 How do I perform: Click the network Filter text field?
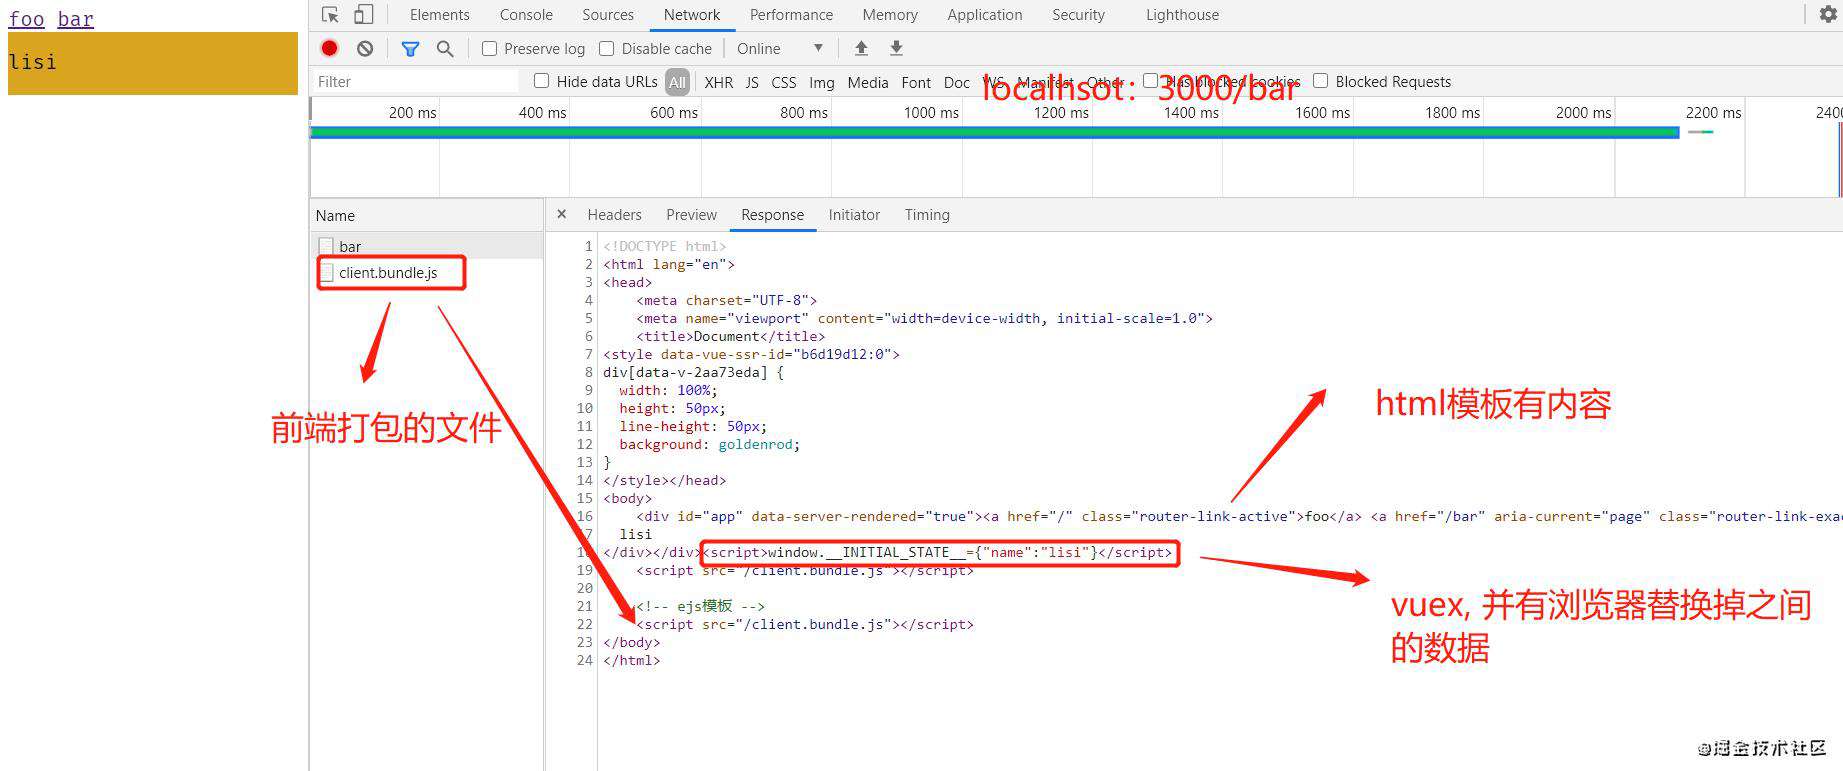click(x=414, y=82)
